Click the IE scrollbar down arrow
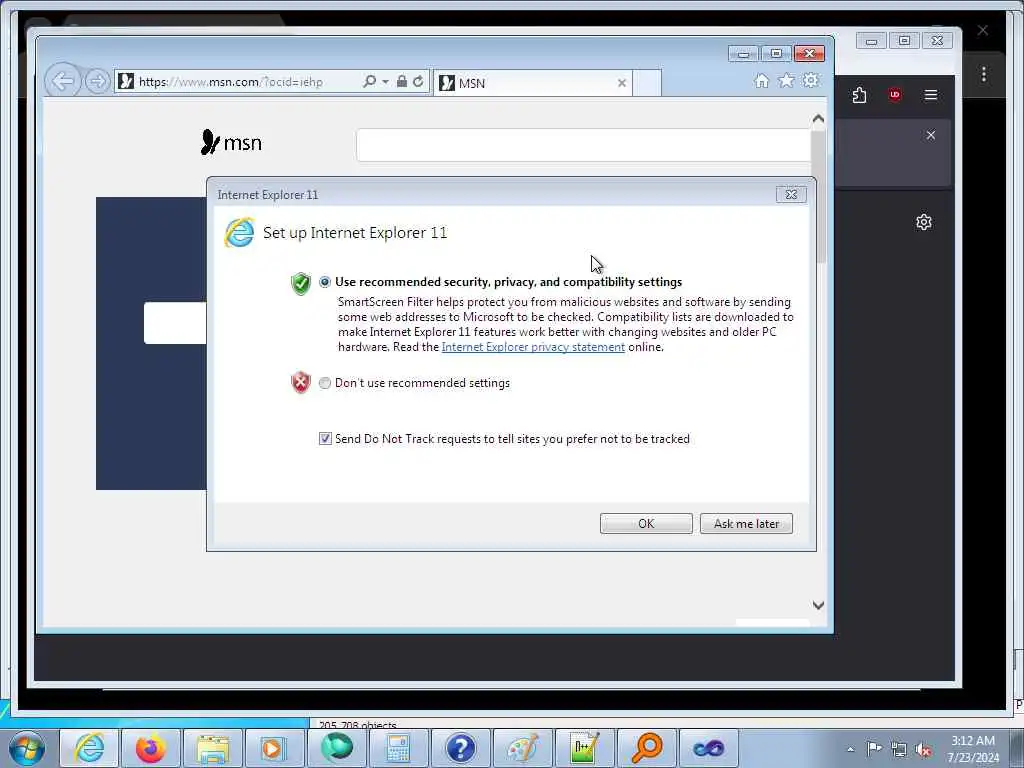This screenshot has height=768, width=1024. [818, 605]
